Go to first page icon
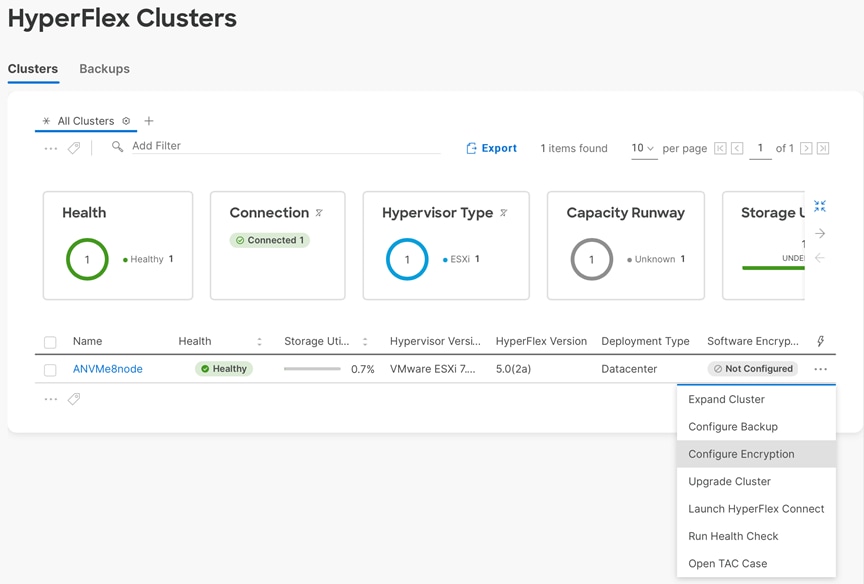 click(720, 148)
